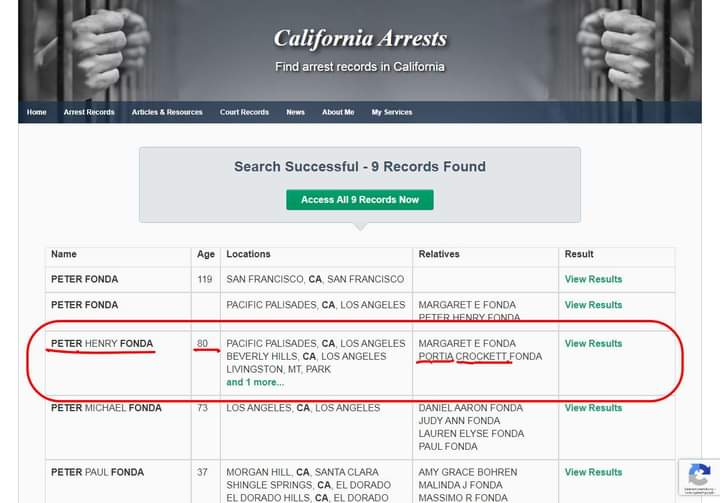Navigate to Court Records
The image size is (720, 503).
pos(244,112)
